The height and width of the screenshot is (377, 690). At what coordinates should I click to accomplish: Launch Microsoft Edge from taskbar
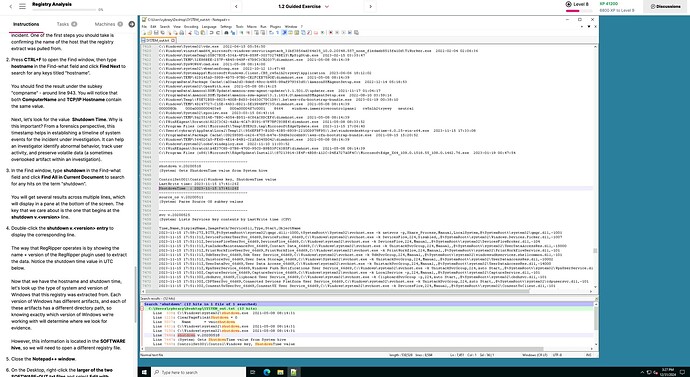[267, 372]
